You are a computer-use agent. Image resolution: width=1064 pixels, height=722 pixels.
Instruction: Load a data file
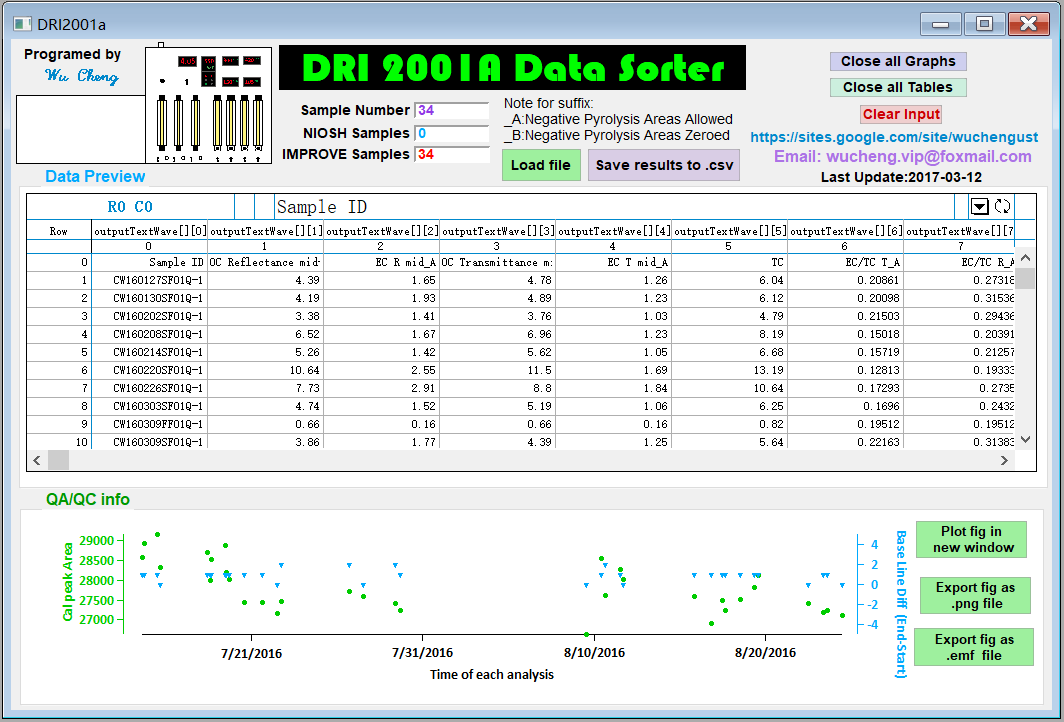(541, 165)
